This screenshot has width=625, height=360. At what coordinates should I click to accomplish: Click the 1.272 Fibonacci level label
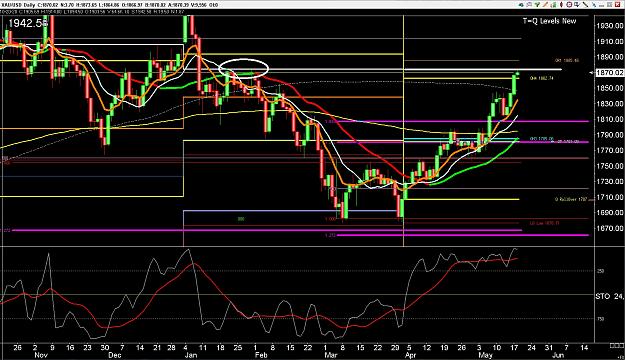(330, 235)
